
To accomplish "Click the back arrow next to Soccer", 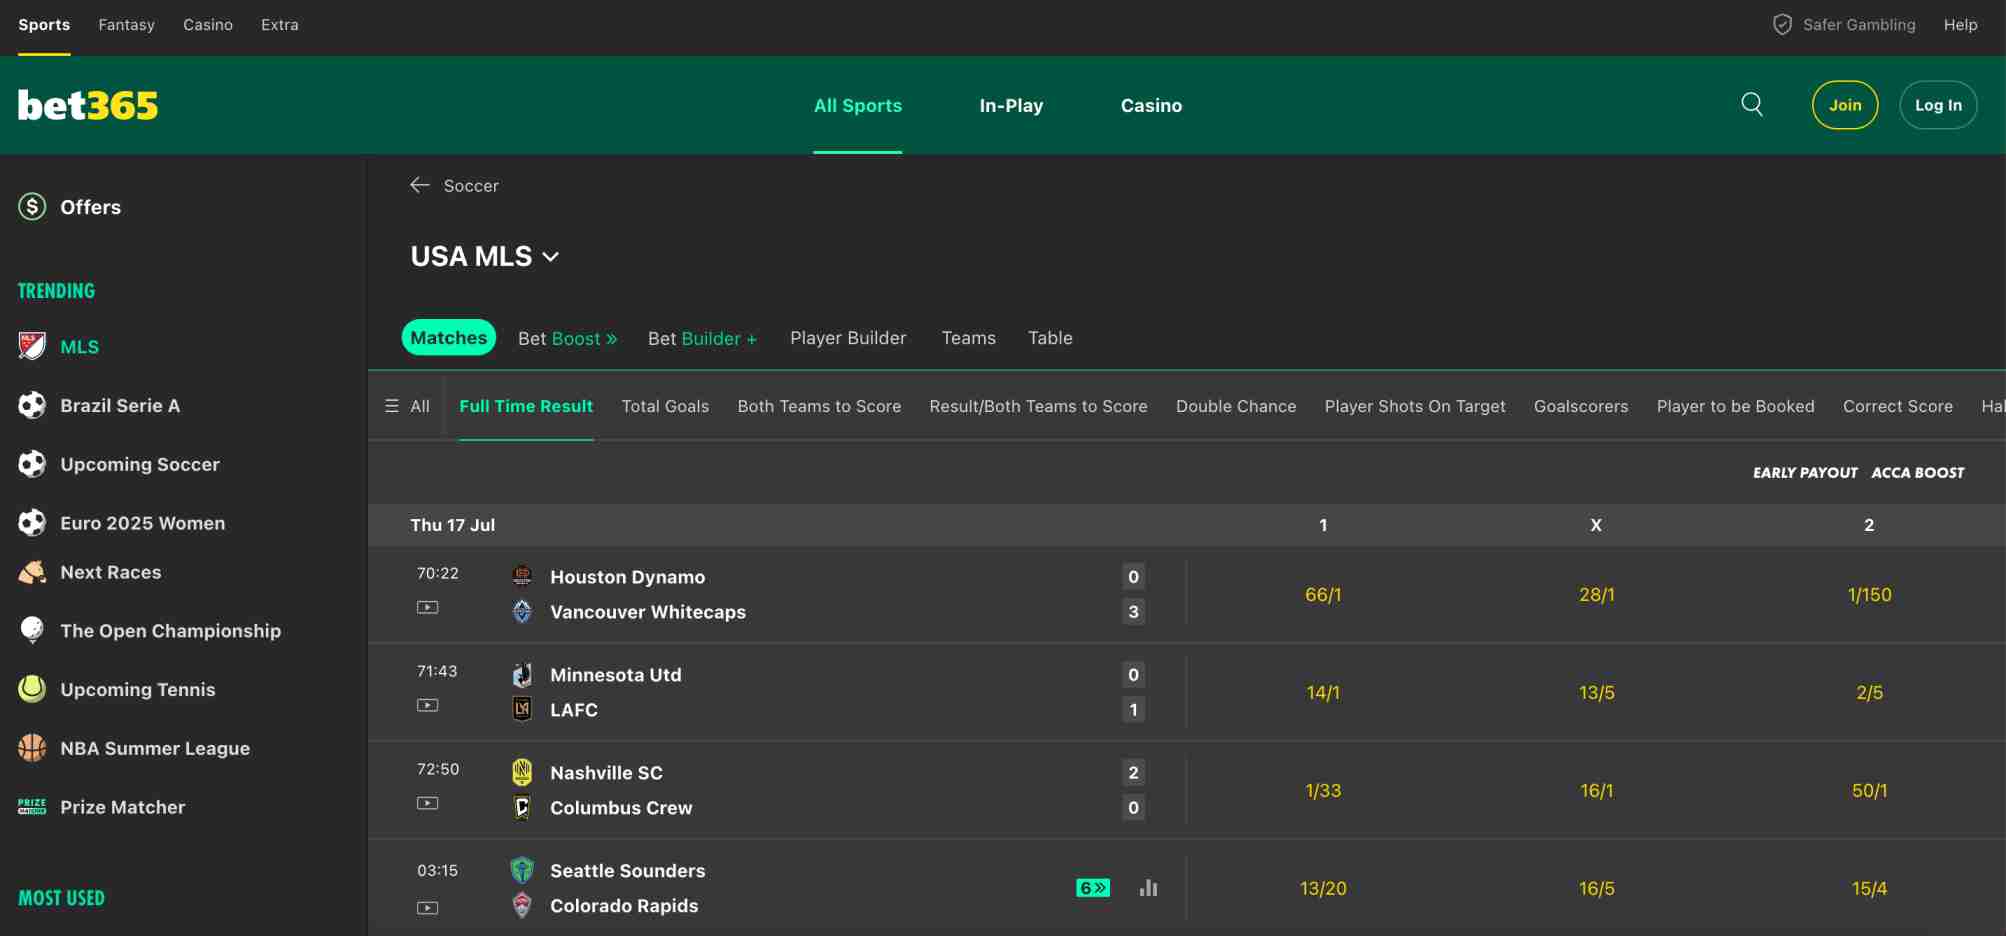I will 420,185.
